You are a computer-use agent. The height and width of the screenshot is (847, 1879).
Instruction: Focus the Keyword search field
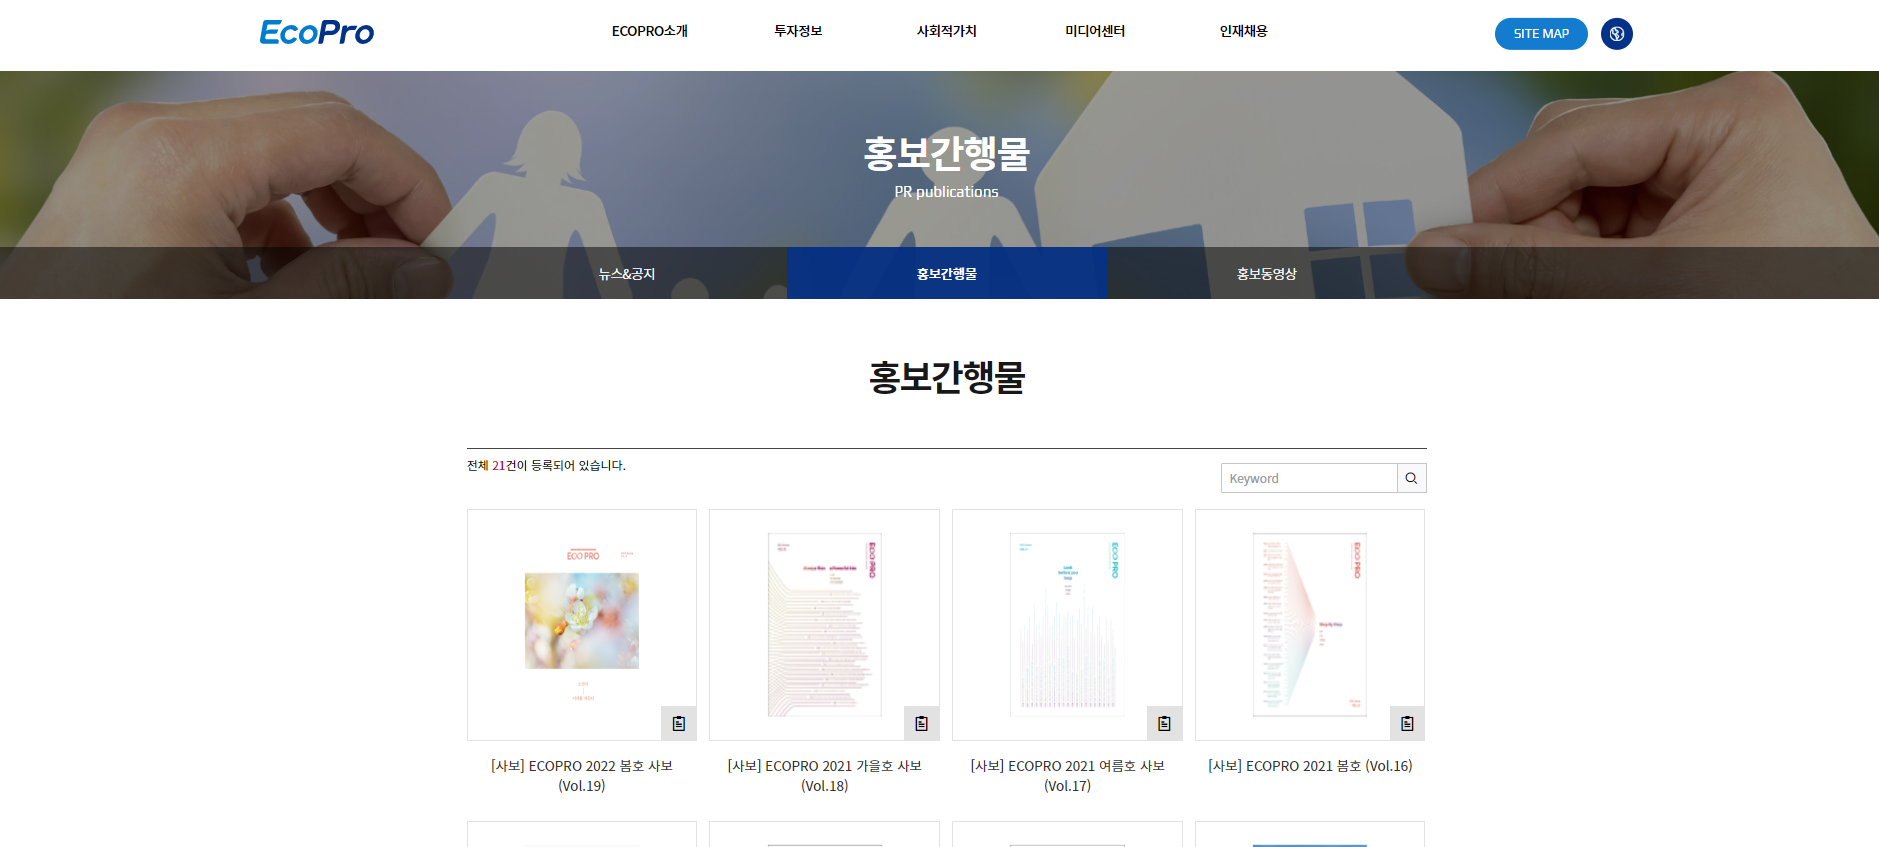(x=1309, y=478)
